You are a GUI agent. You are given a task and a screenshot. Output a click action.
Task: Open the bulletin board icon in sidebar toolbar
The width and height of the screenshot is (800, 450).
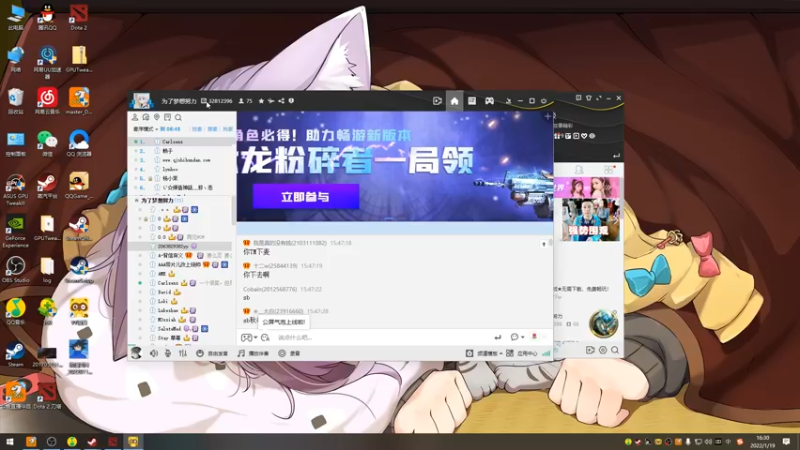click(x=167, y=117)
